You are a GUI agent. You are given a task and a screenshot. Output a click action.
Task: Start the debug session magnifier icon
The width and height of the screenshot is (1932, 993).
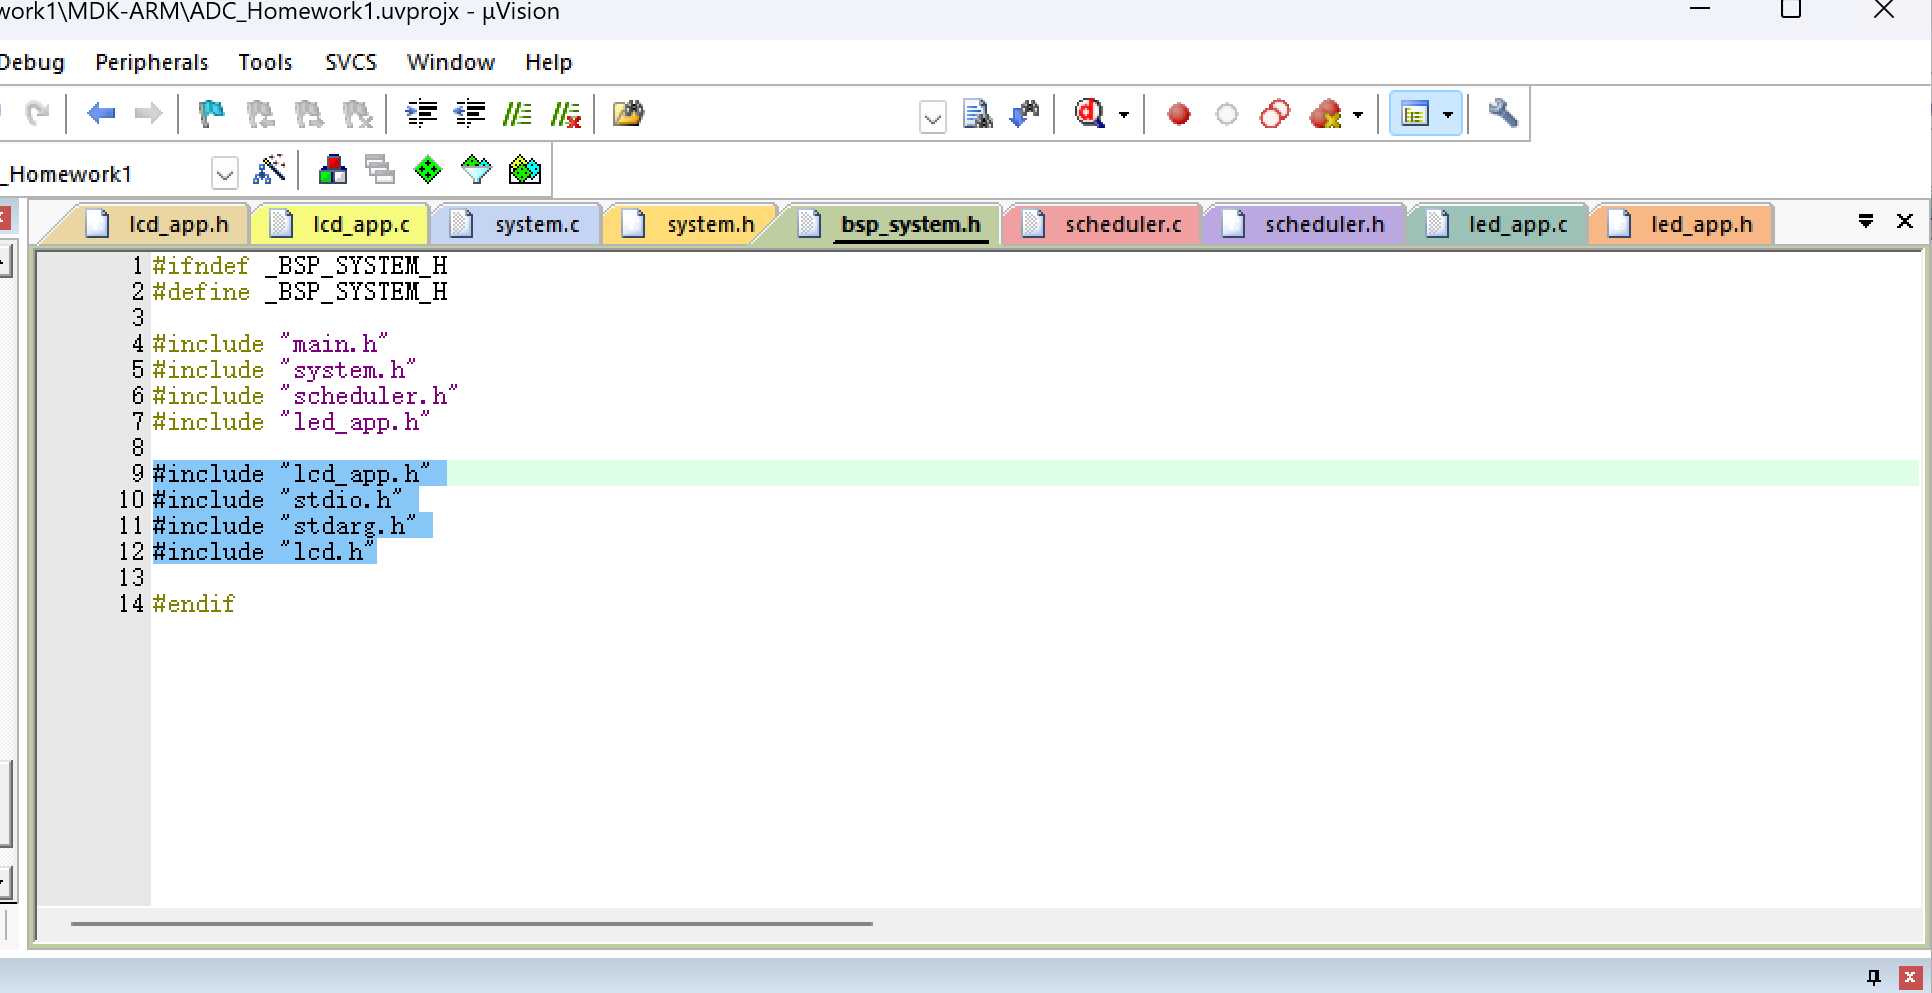[x=1090, y=114]
